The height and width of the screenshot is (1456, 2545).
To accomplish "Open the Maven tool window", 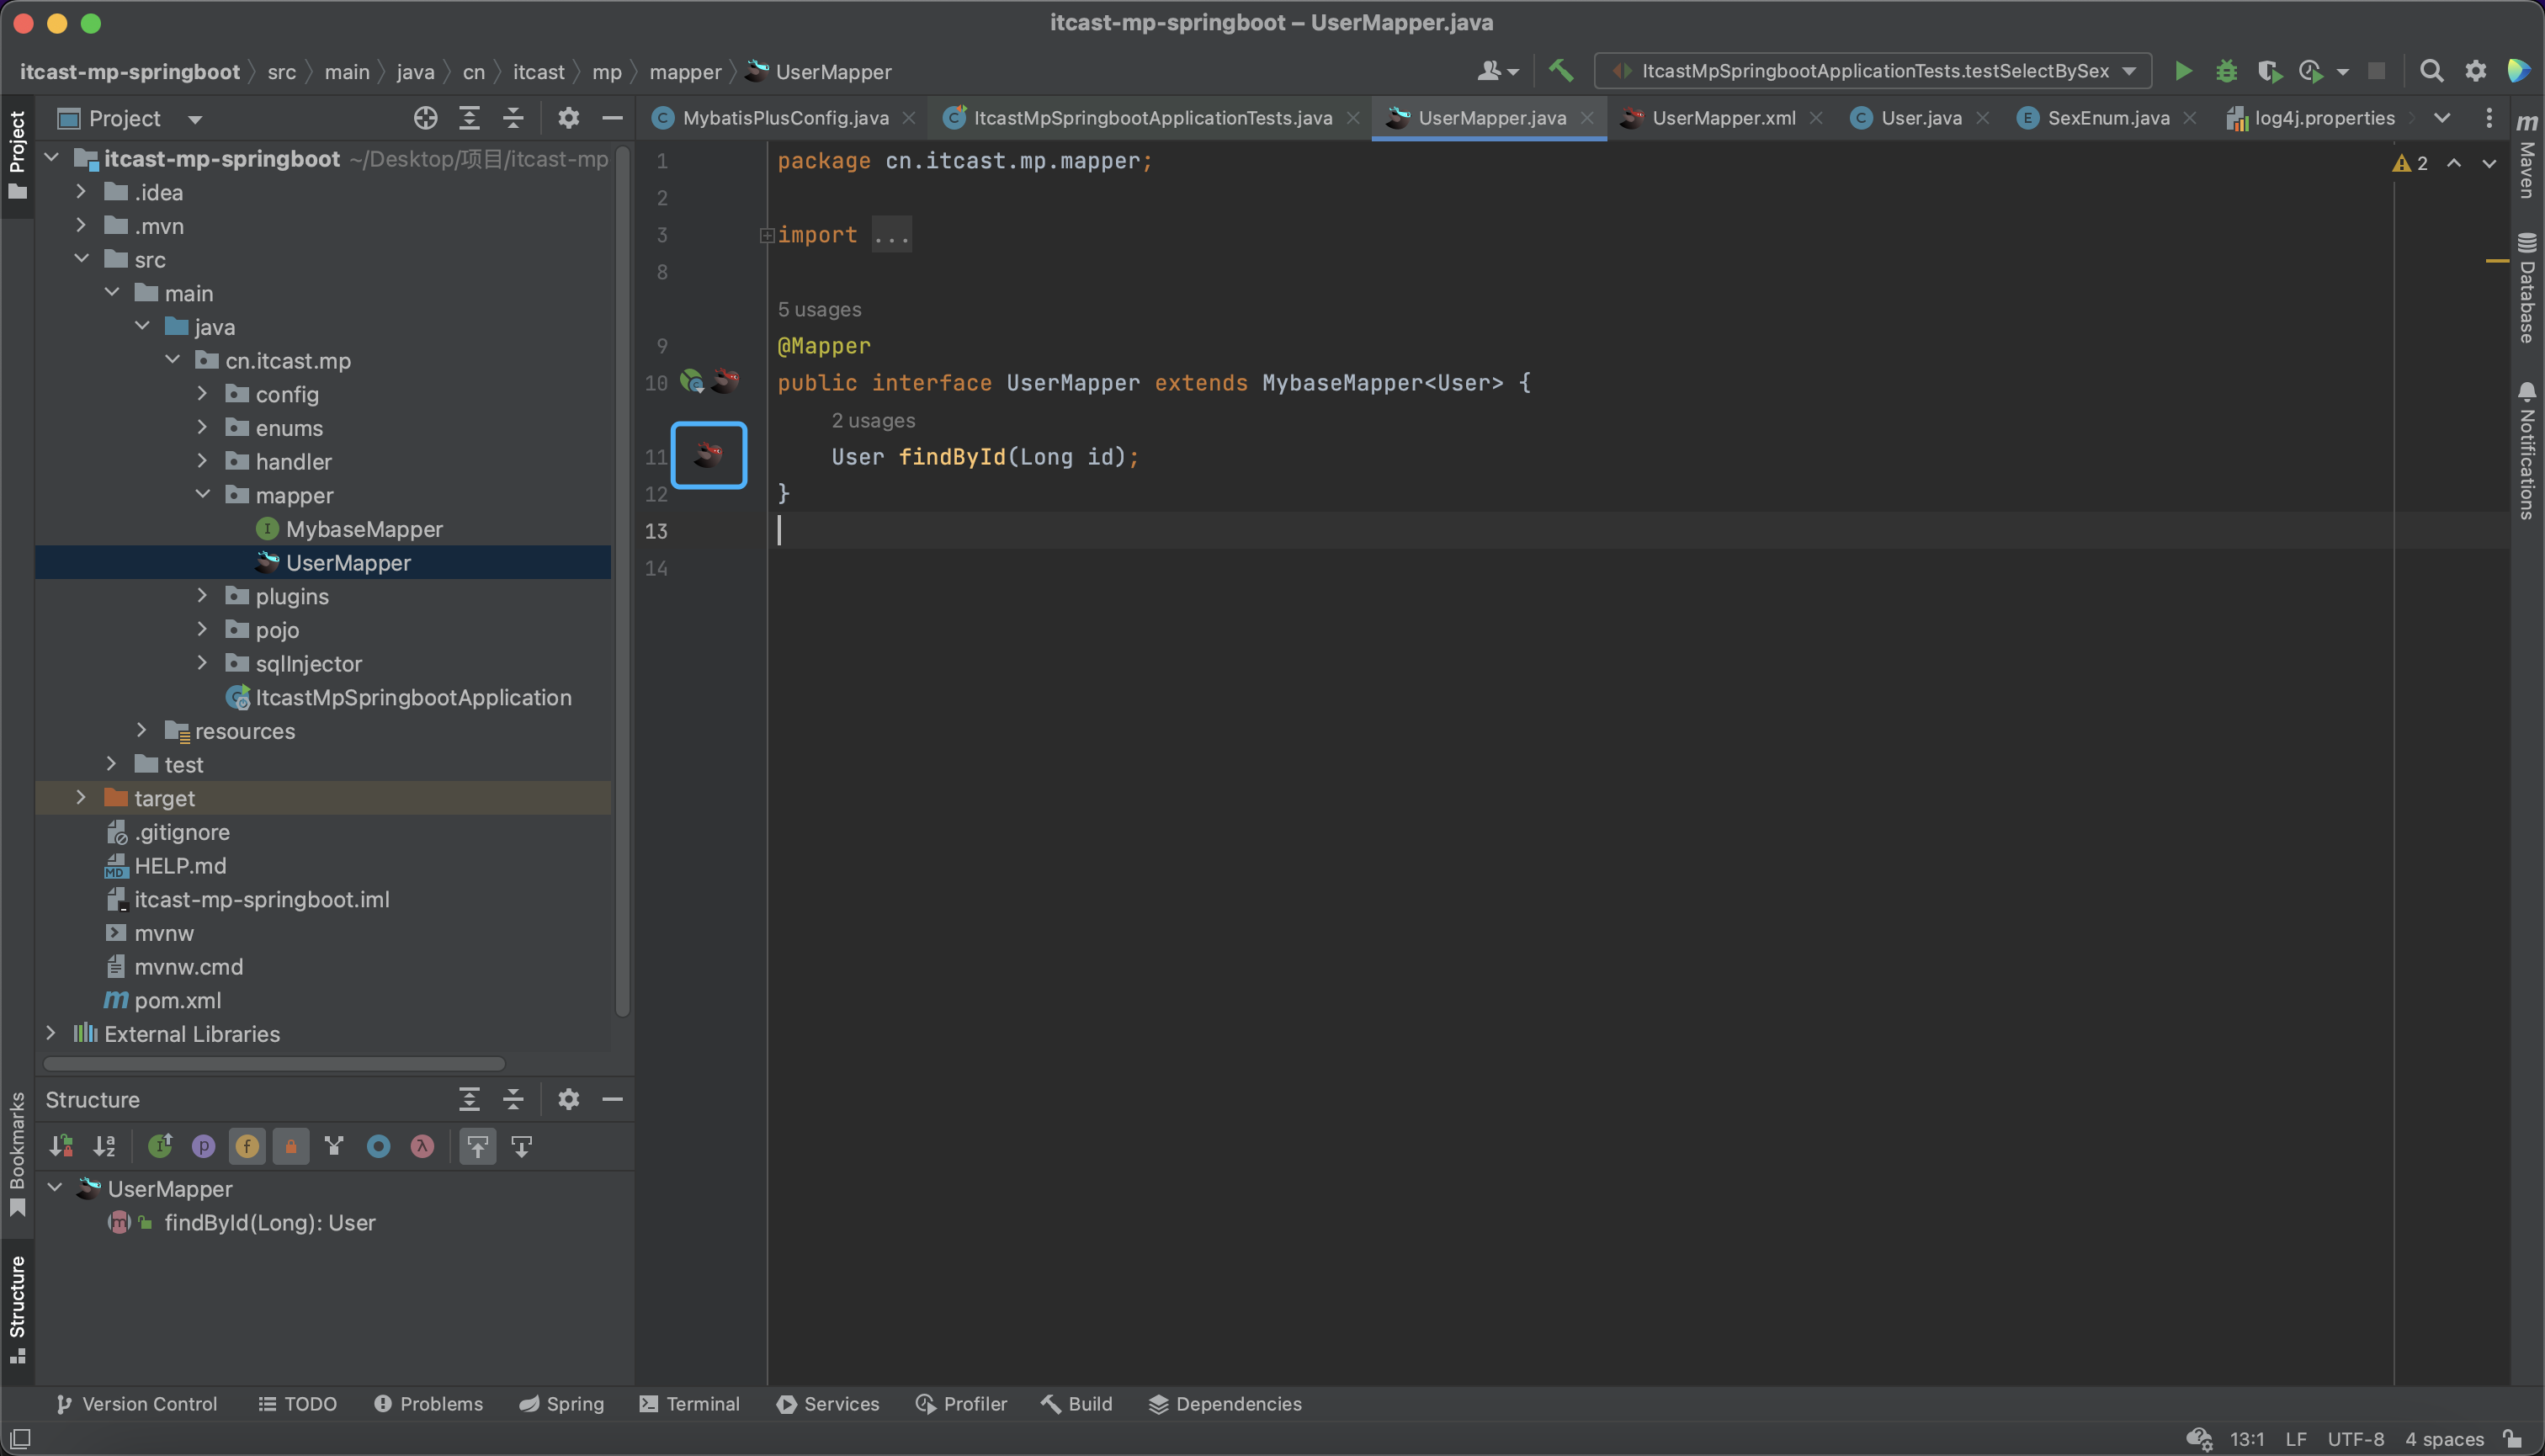I will click(2527, 158).
